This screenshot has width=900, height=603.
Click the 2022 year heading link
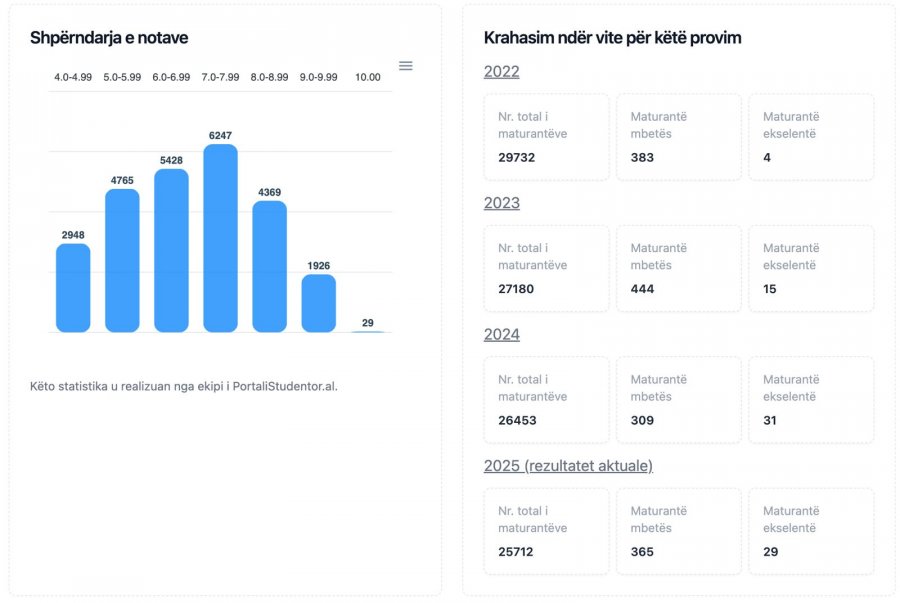pos(502,72)
